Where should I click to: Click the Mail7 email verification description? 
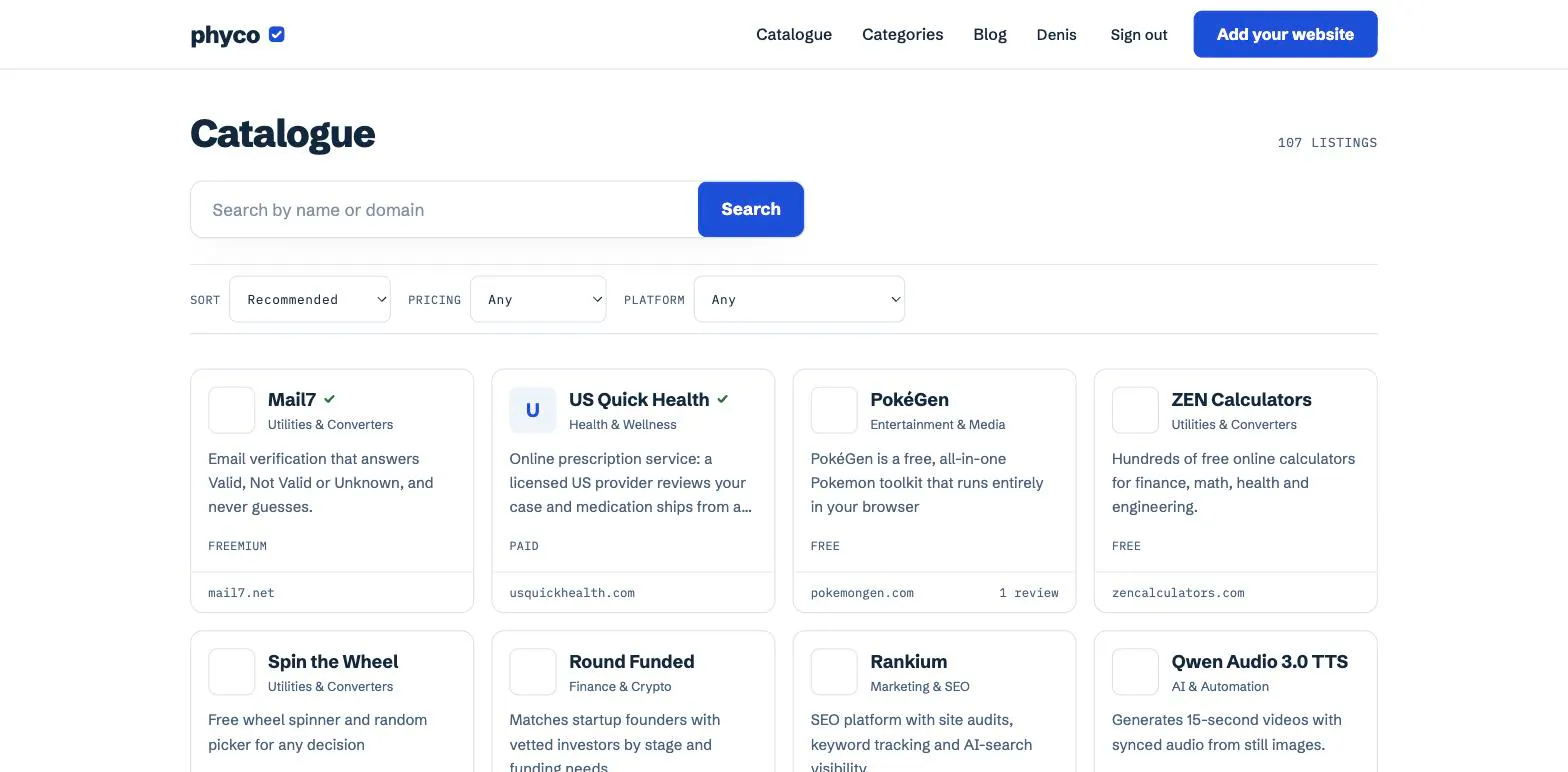click(x=321, y=483)
